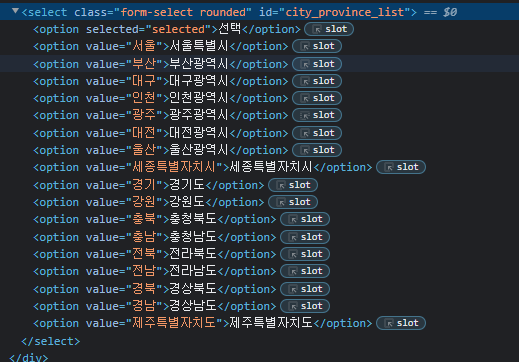Screen dimensions: 519x362
Task: Click slot badge beside 세종특별자치시 option
Action: click(401, 167)
